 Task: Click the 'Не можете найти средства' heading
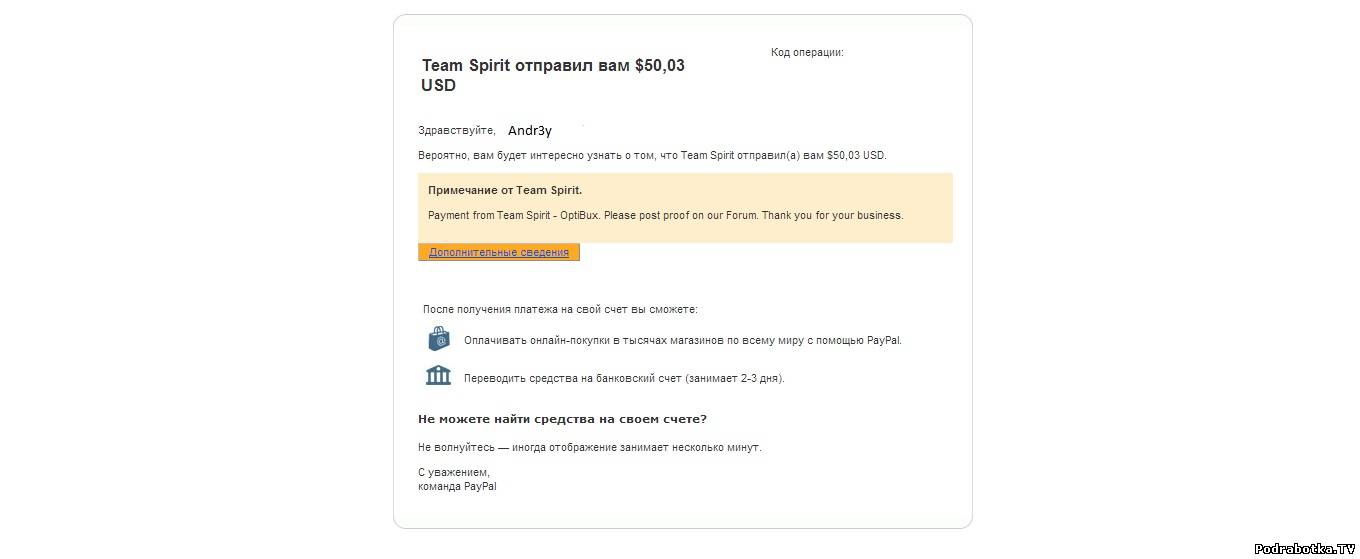[x=562, y=419]
